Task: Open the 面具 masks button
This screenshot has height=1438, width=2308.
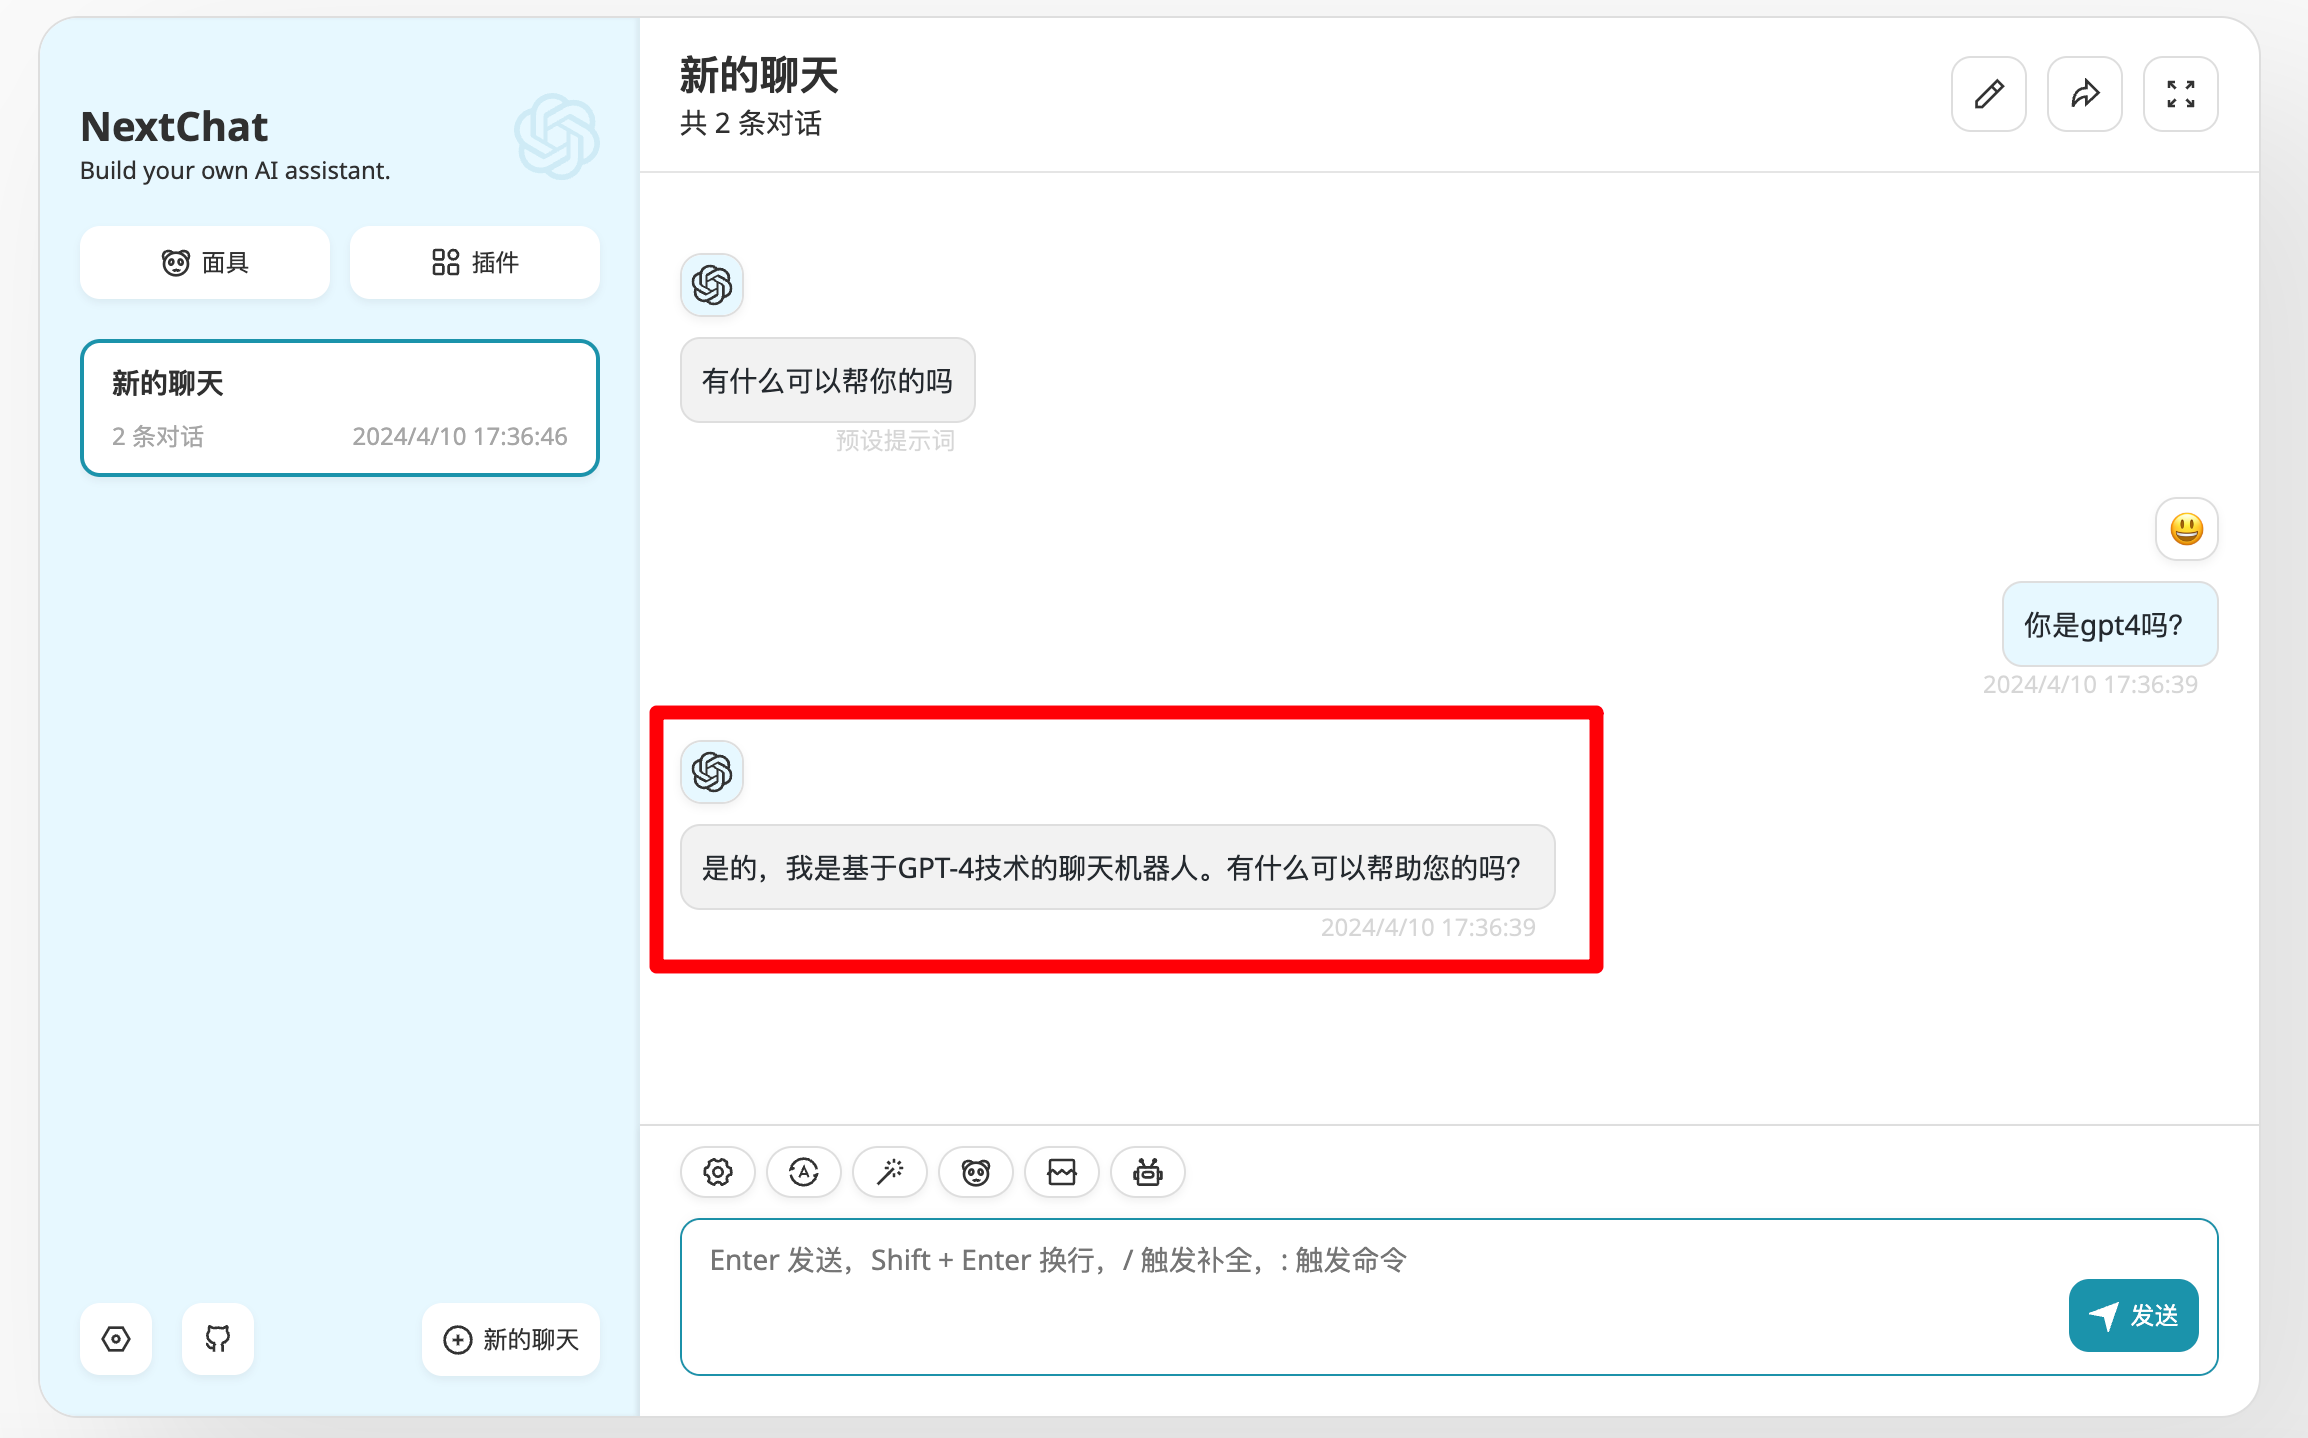Action: coord(205,262)
